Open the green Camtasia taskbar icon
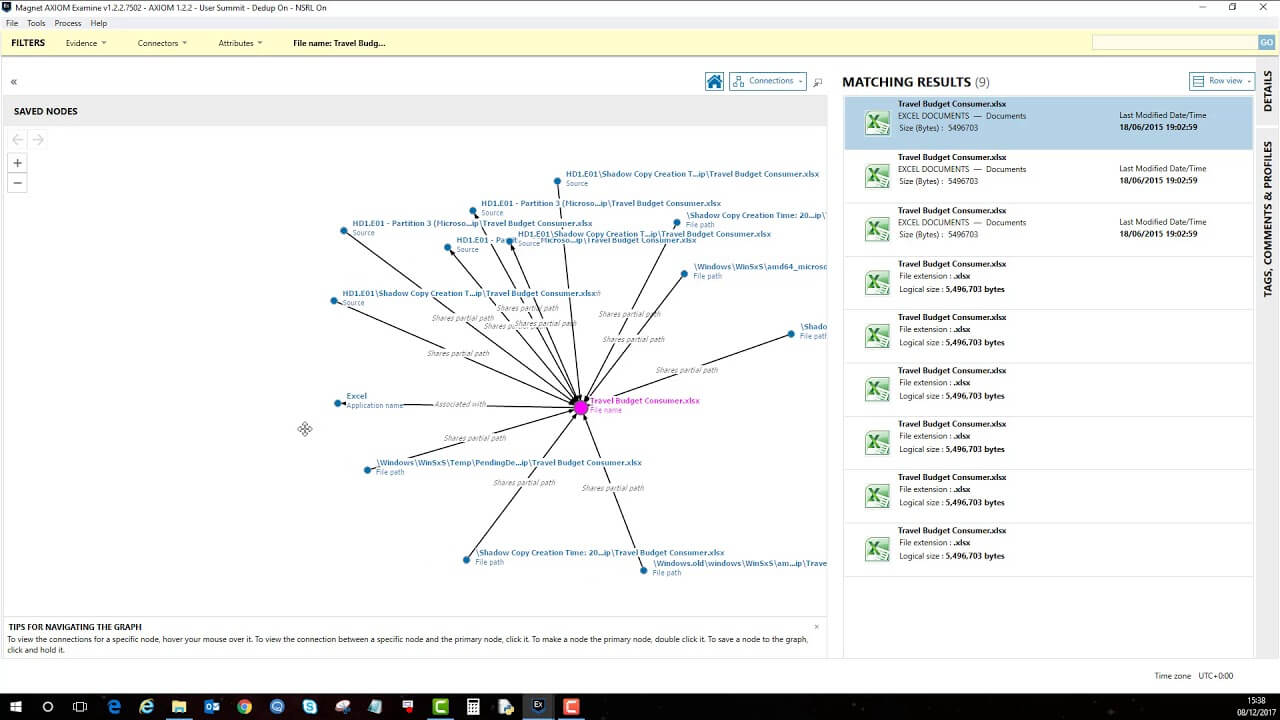The image size is (1280, 720). tap(440, 706)
